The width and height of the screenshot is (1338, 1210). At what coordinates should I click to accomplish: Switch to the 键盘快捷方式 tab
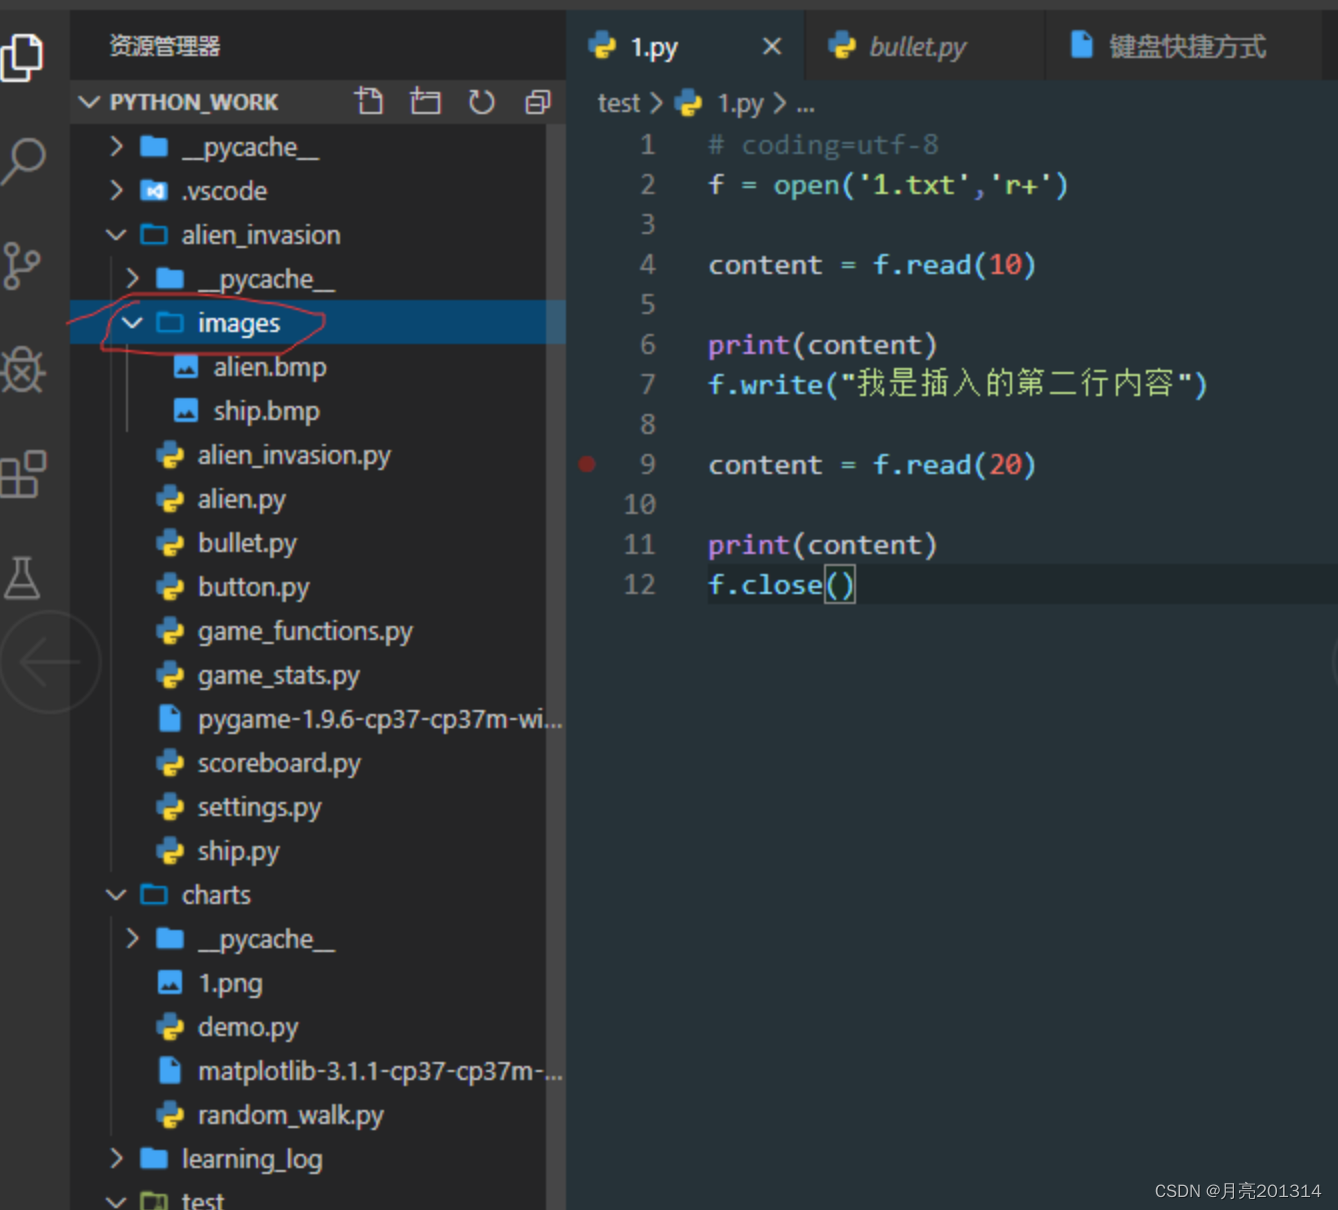pos(1184,46)
